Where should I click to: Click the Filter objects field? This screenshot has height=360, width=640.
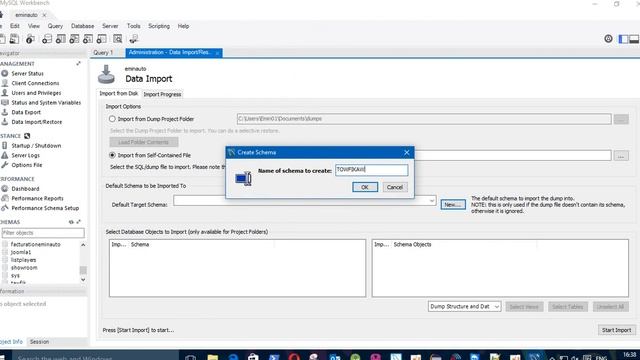click(43, 233)
